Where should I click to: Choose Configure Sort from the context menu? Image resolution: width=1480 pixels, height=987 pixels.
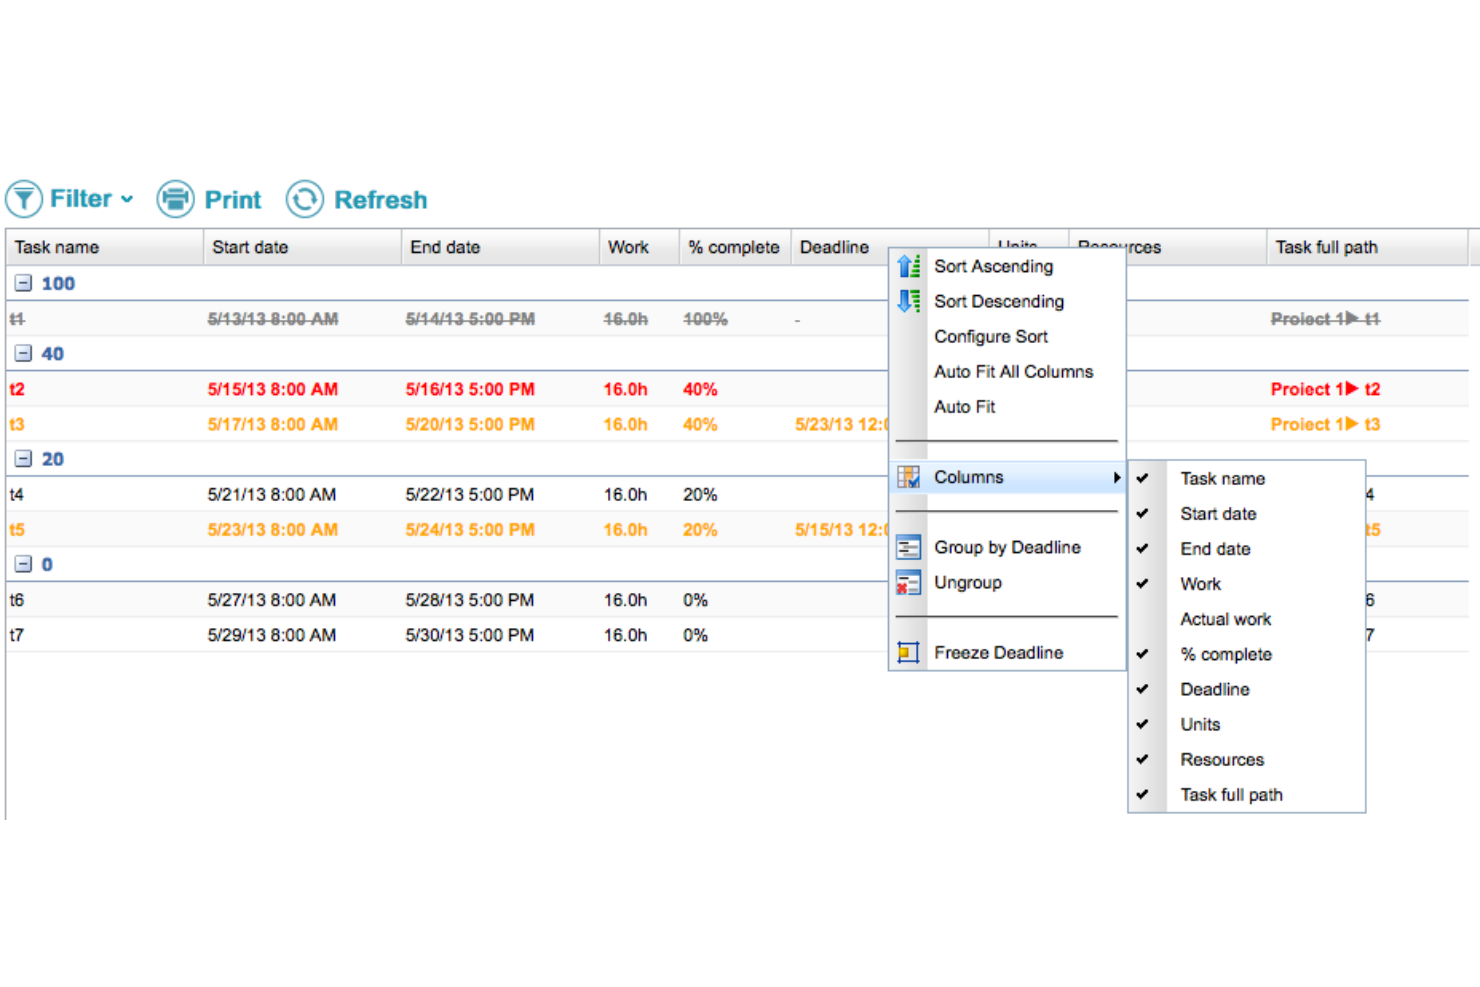(x=991, y=336)
